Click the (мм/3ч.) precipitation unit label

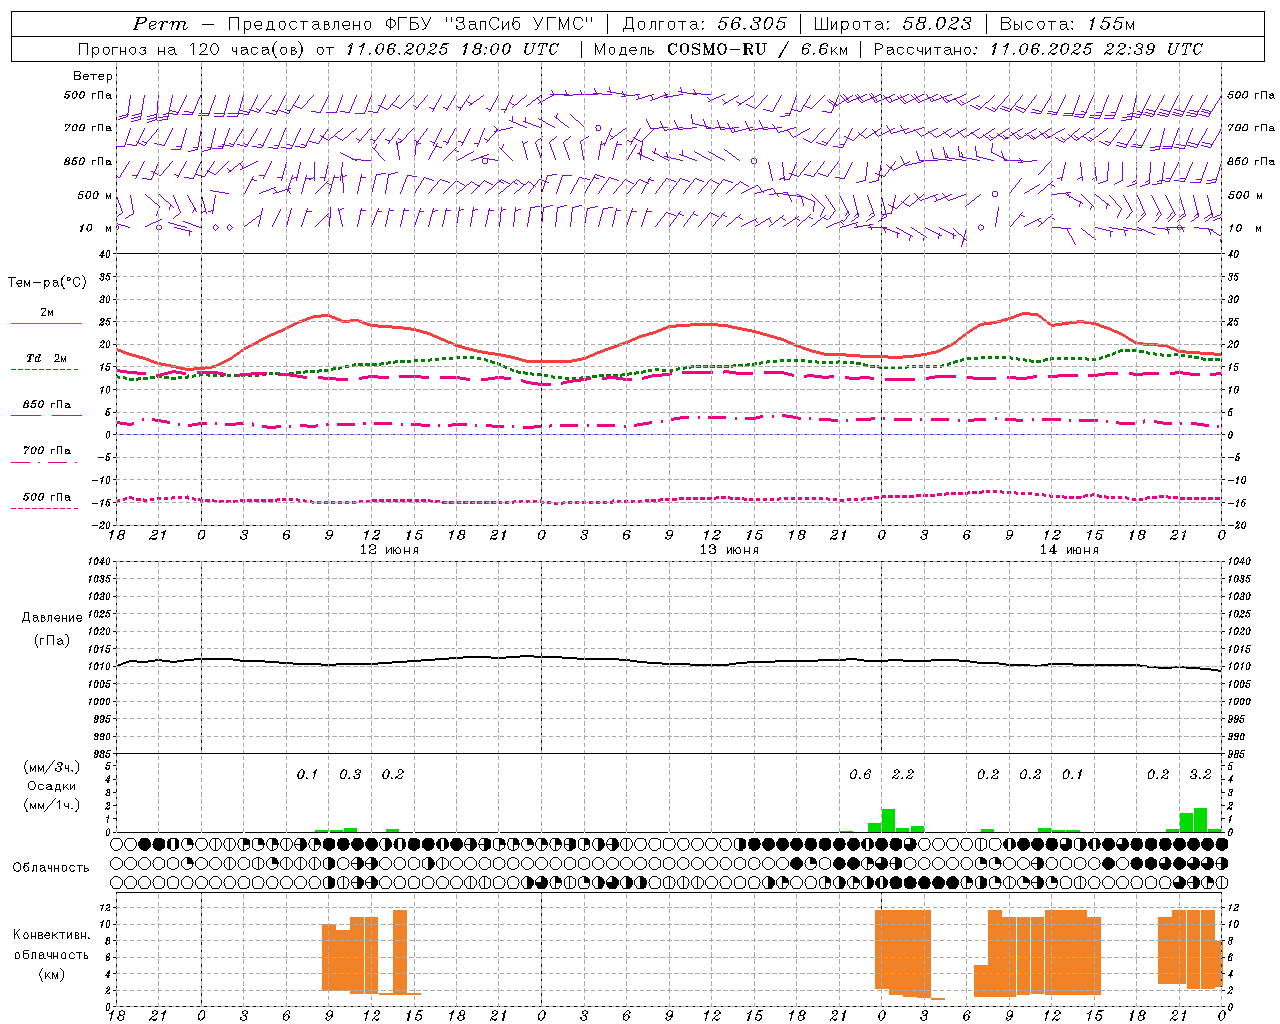coord(52,767)
